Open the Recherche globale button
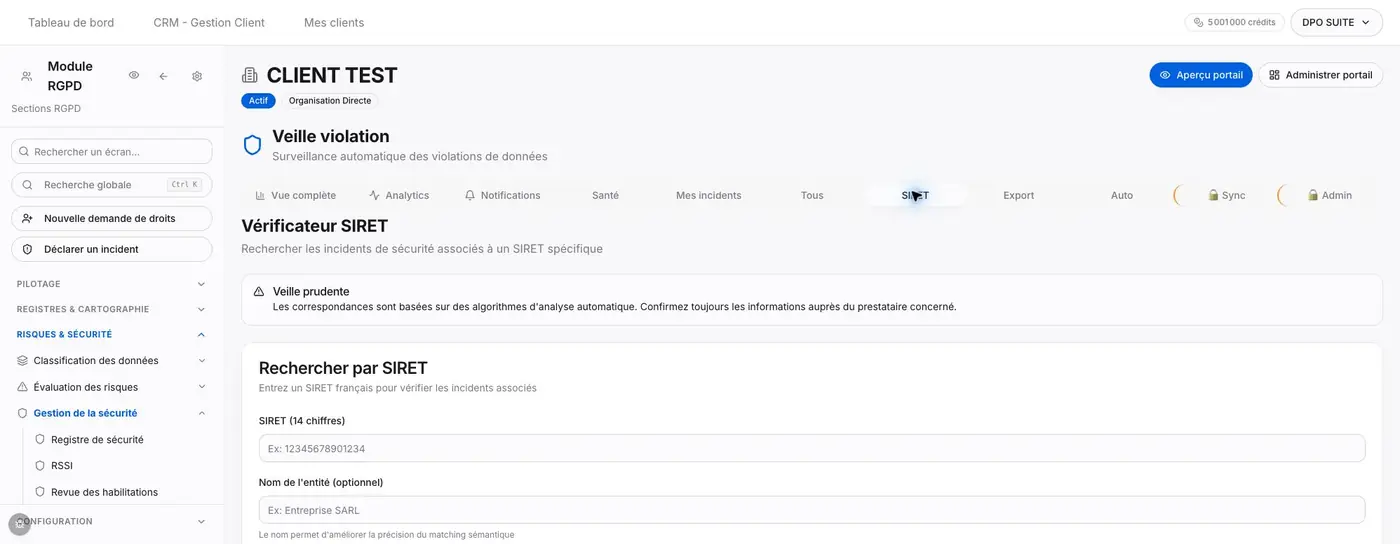 pyautogui.click(x=112, y=185)
